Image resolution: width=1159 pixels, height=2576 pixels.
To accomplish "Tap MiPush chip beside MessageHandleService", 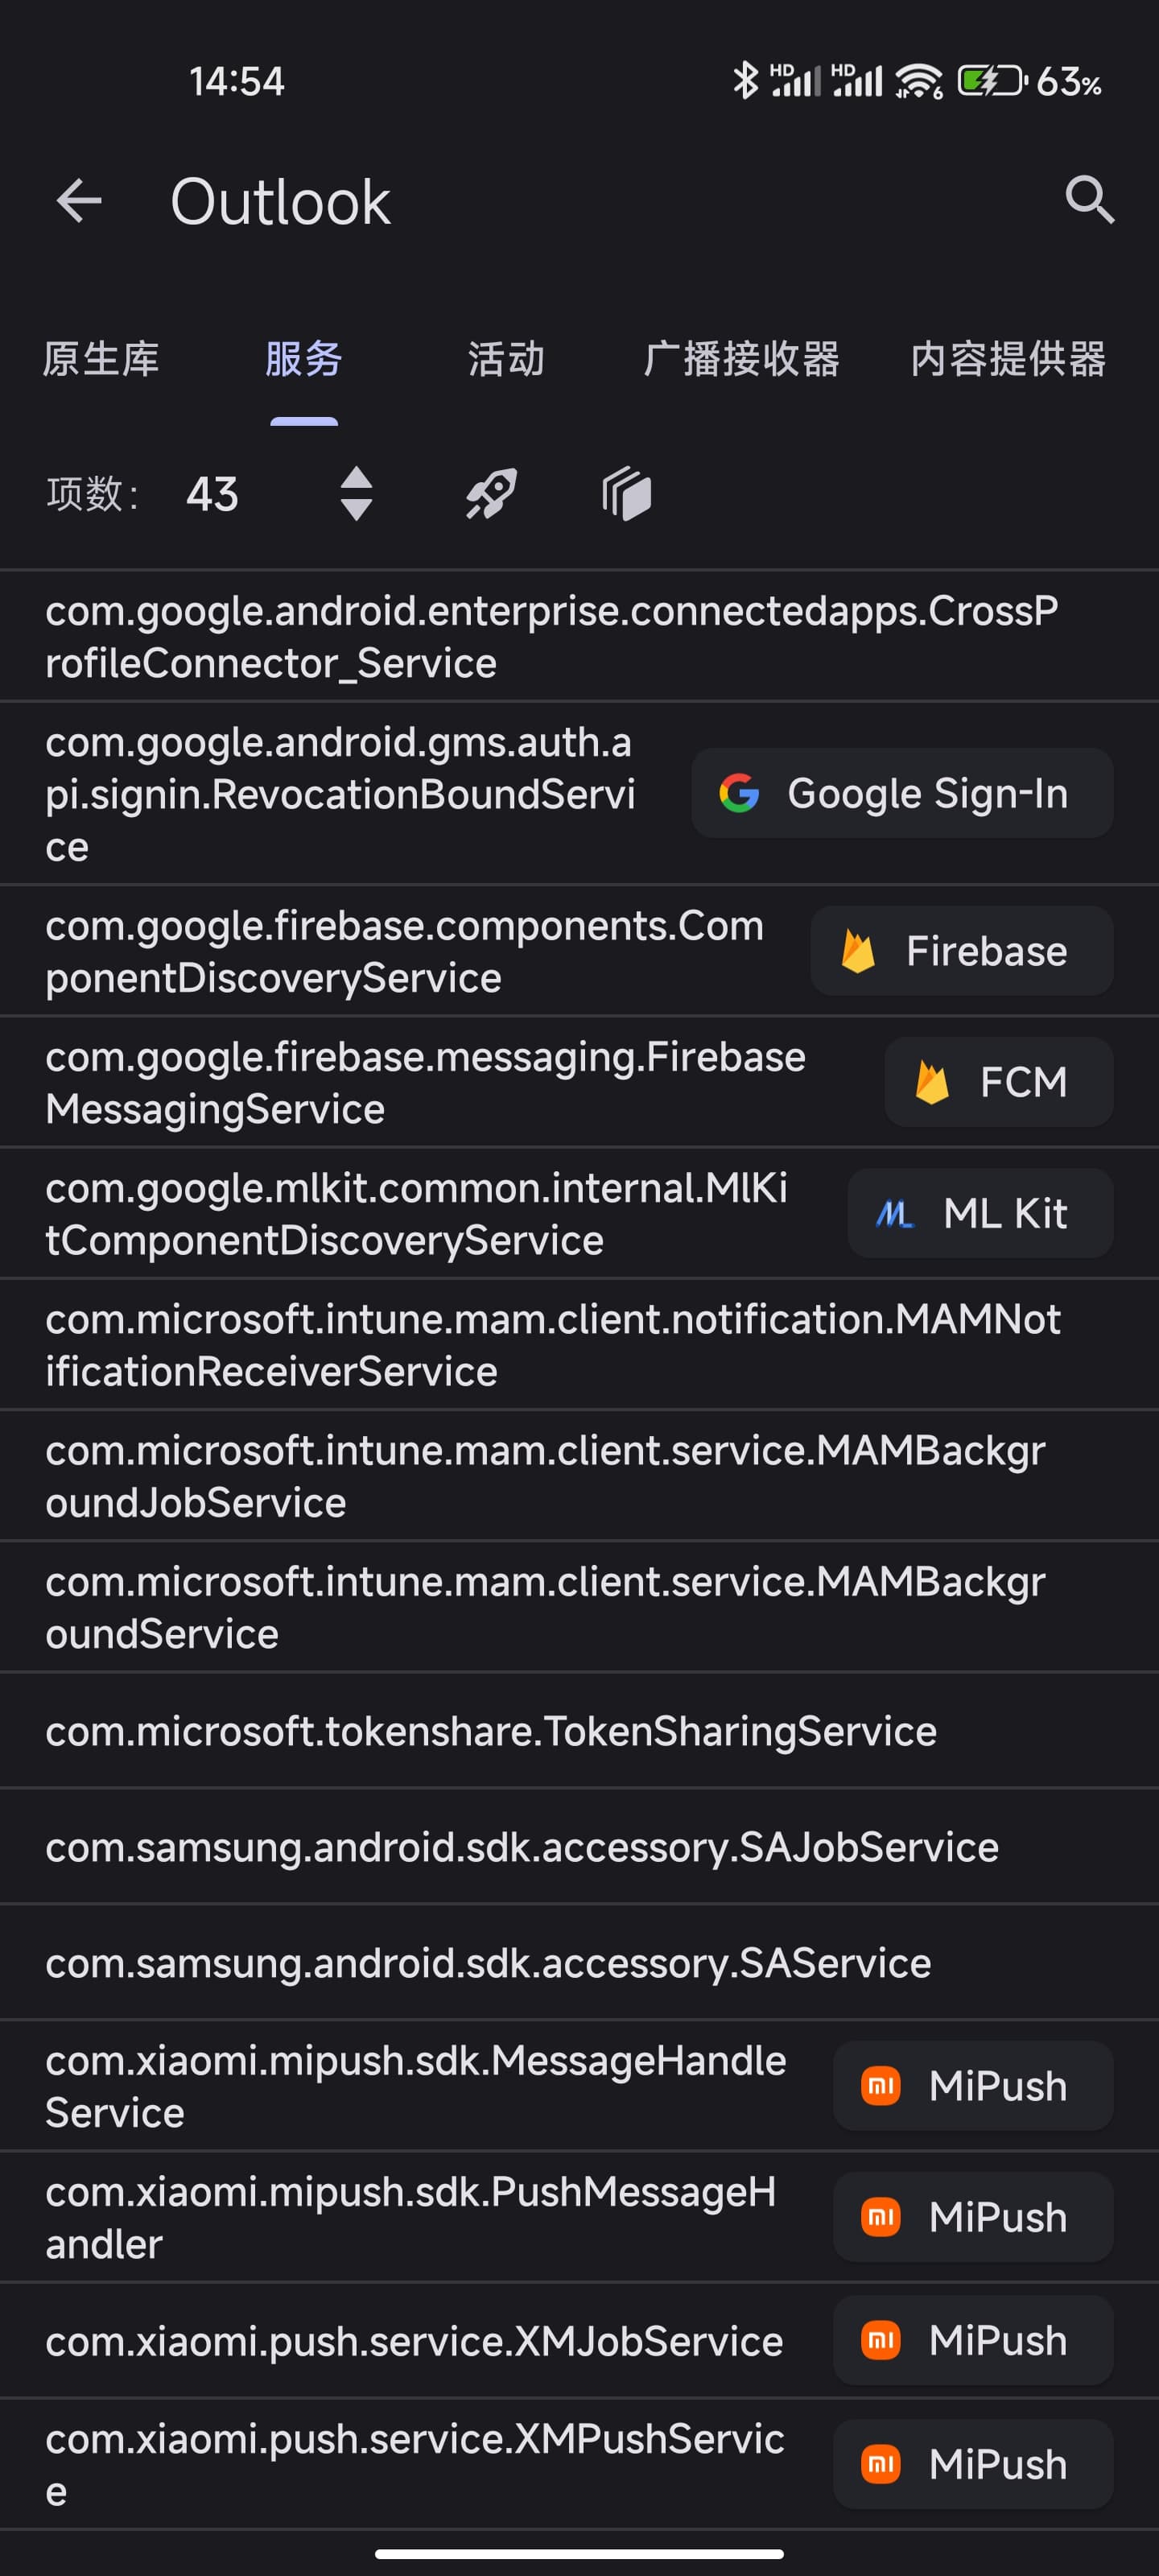I will point(972,2086).
